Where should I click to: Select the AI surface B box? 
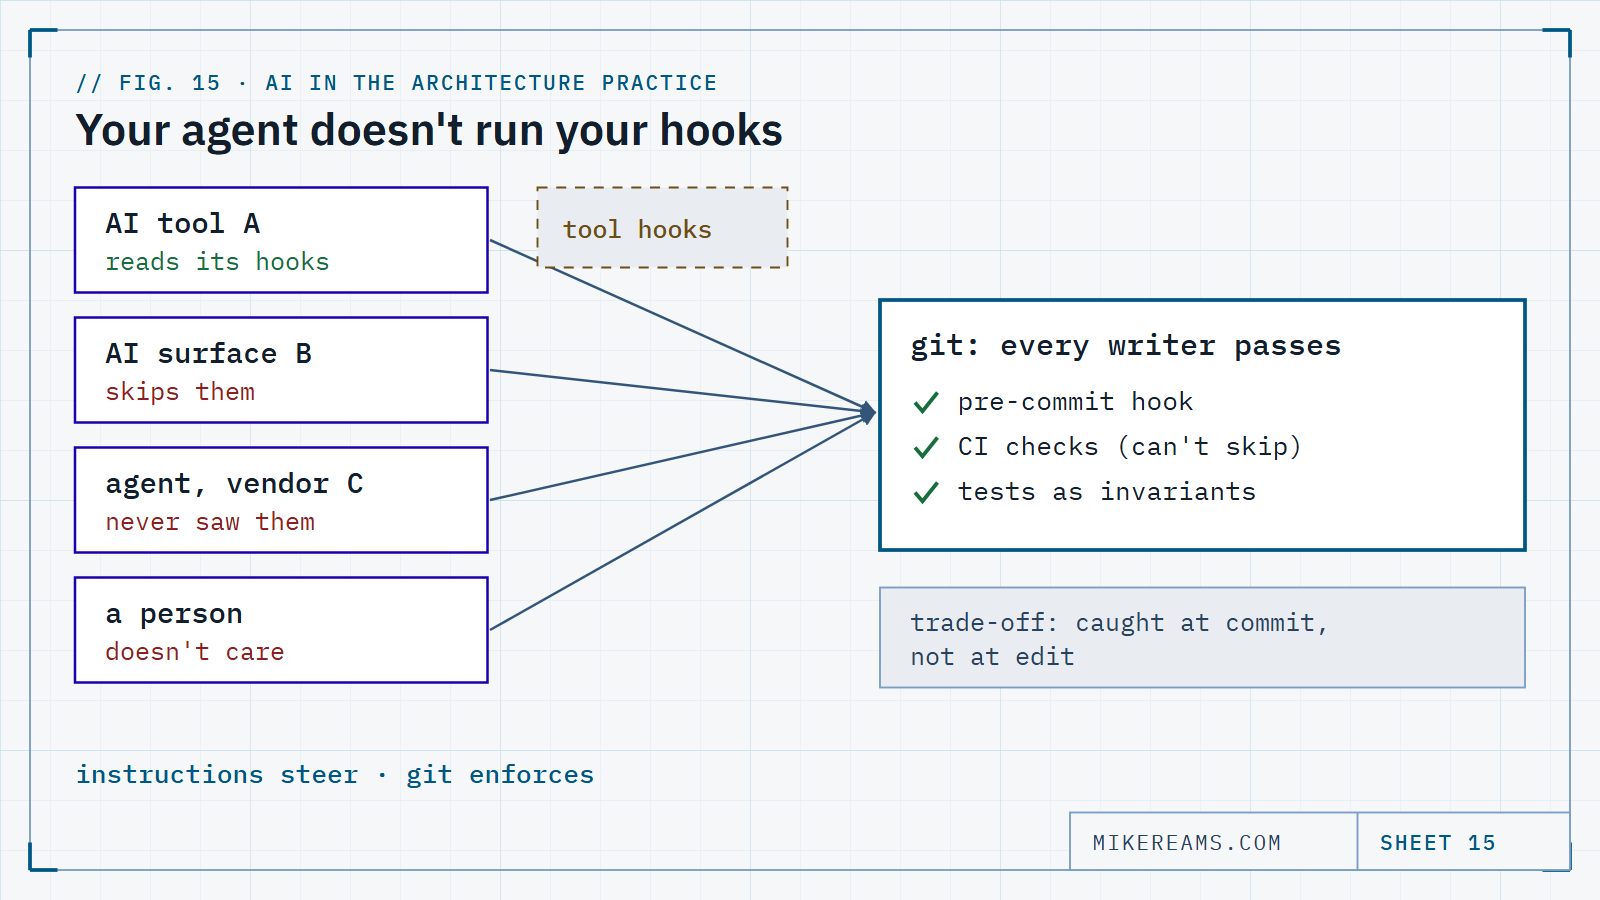281,370
